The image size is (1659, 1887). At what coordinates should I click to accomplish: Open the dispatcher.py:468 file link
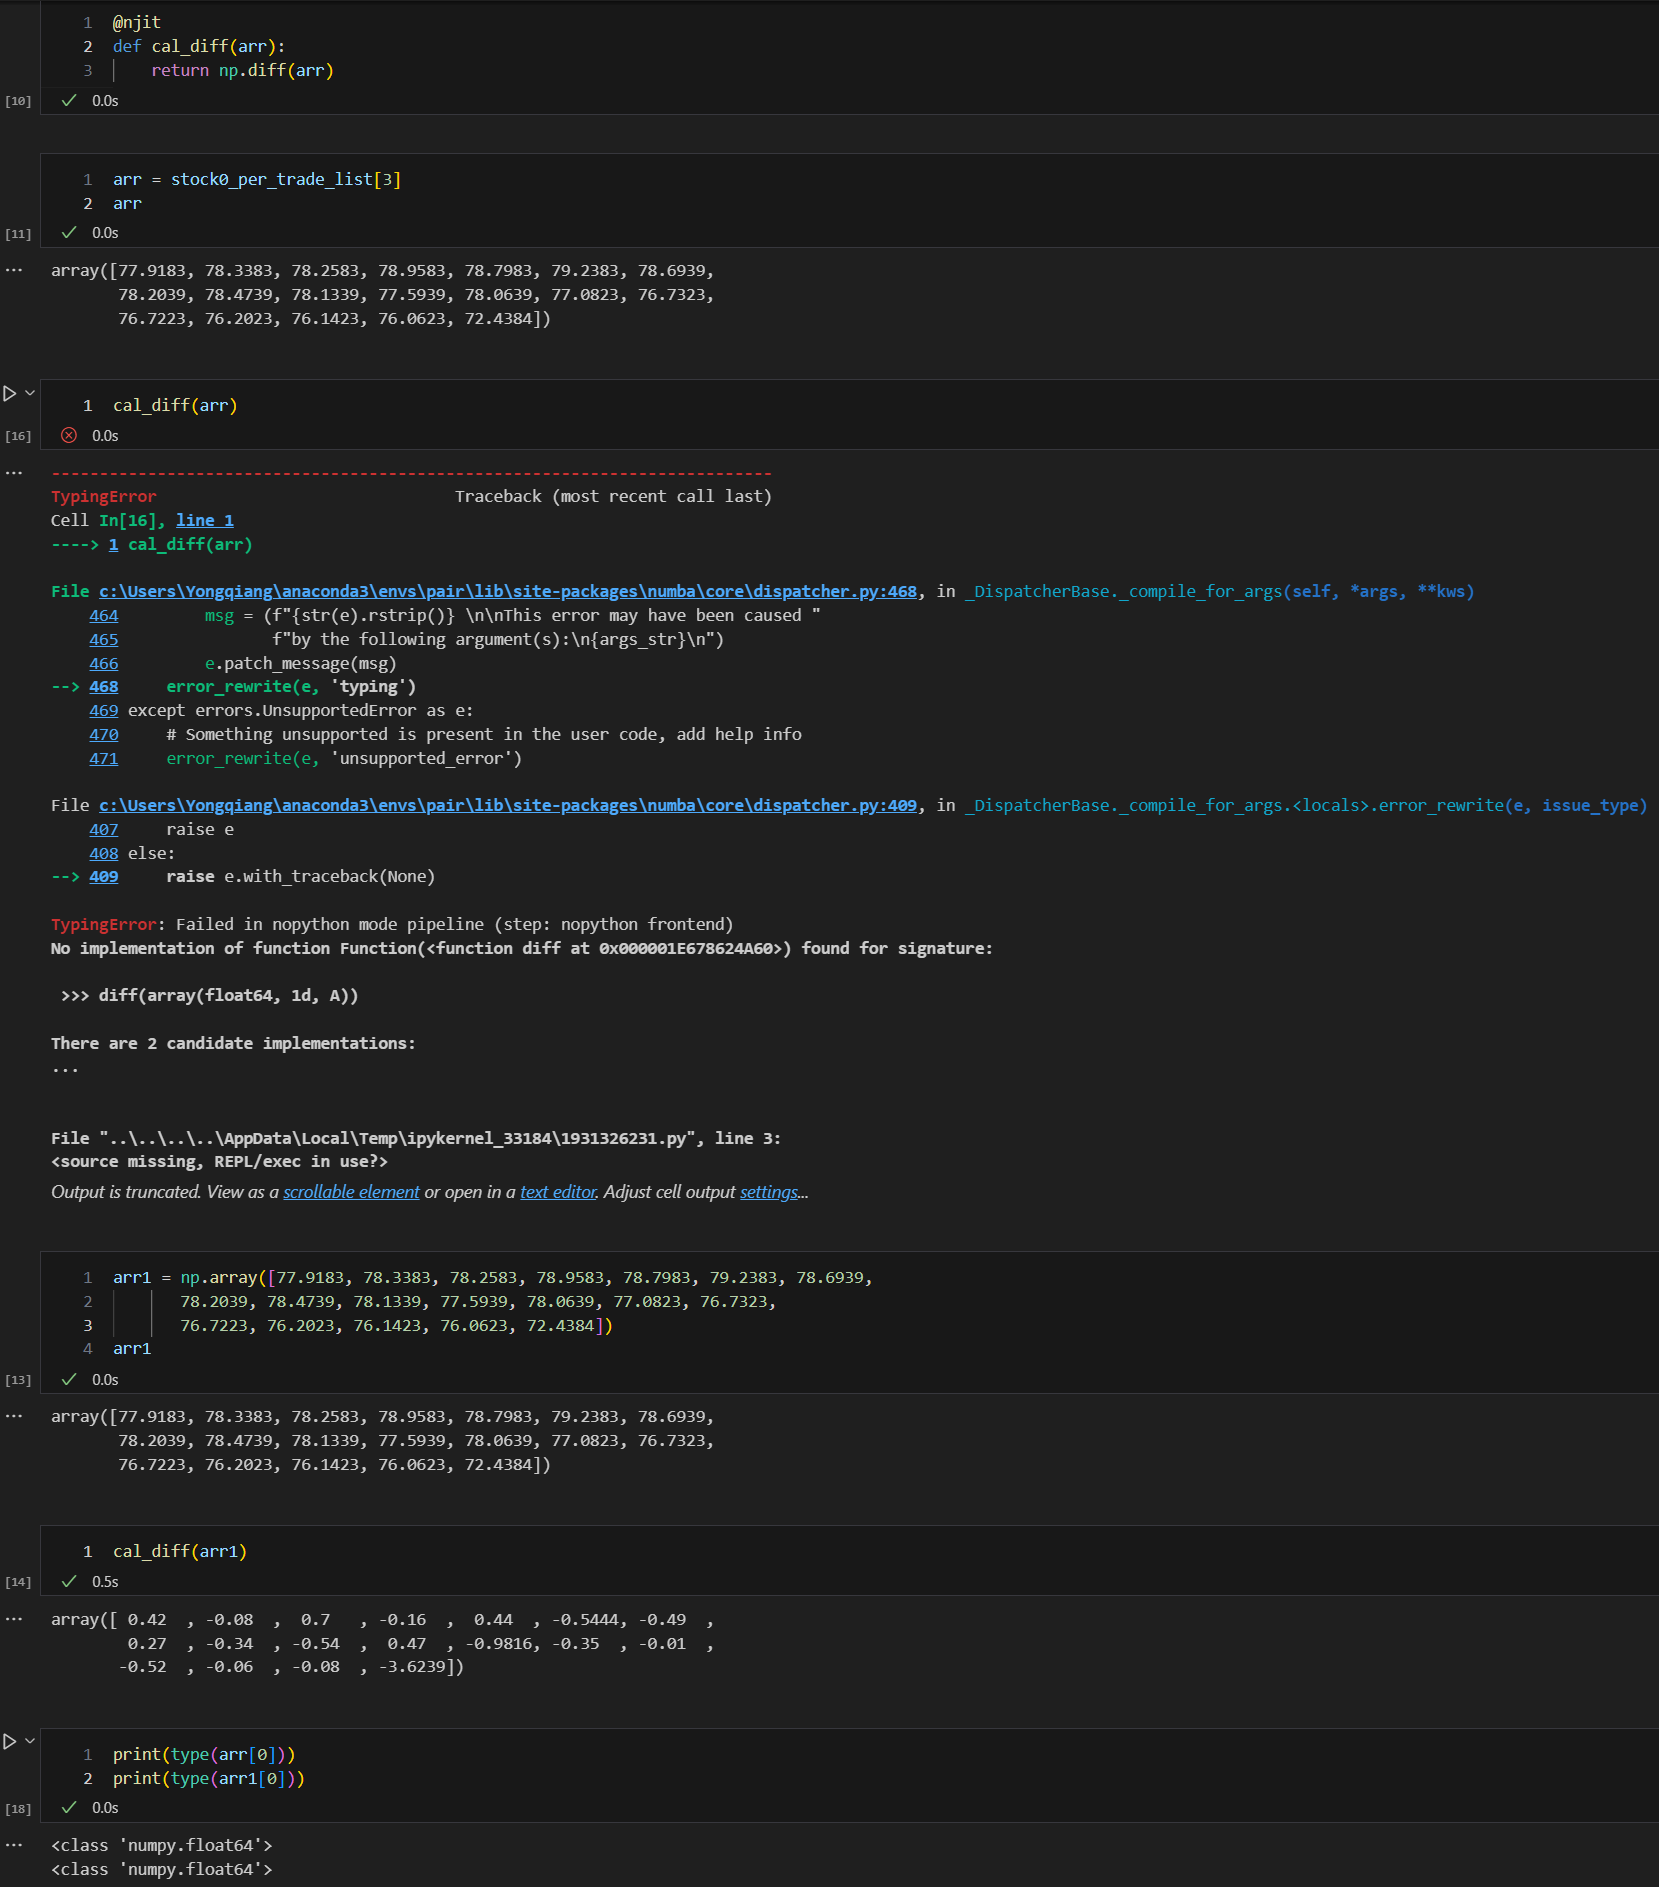[507, 591]
